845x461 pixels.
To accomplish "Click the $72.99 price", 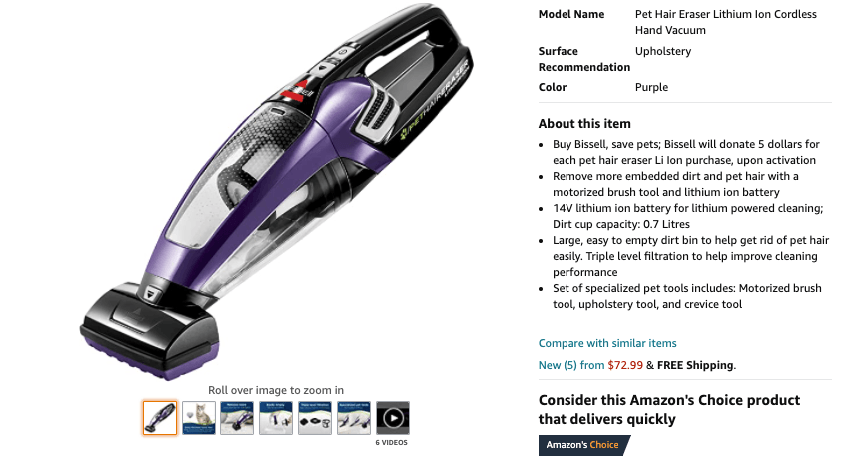I will click(x=625, y=365).
